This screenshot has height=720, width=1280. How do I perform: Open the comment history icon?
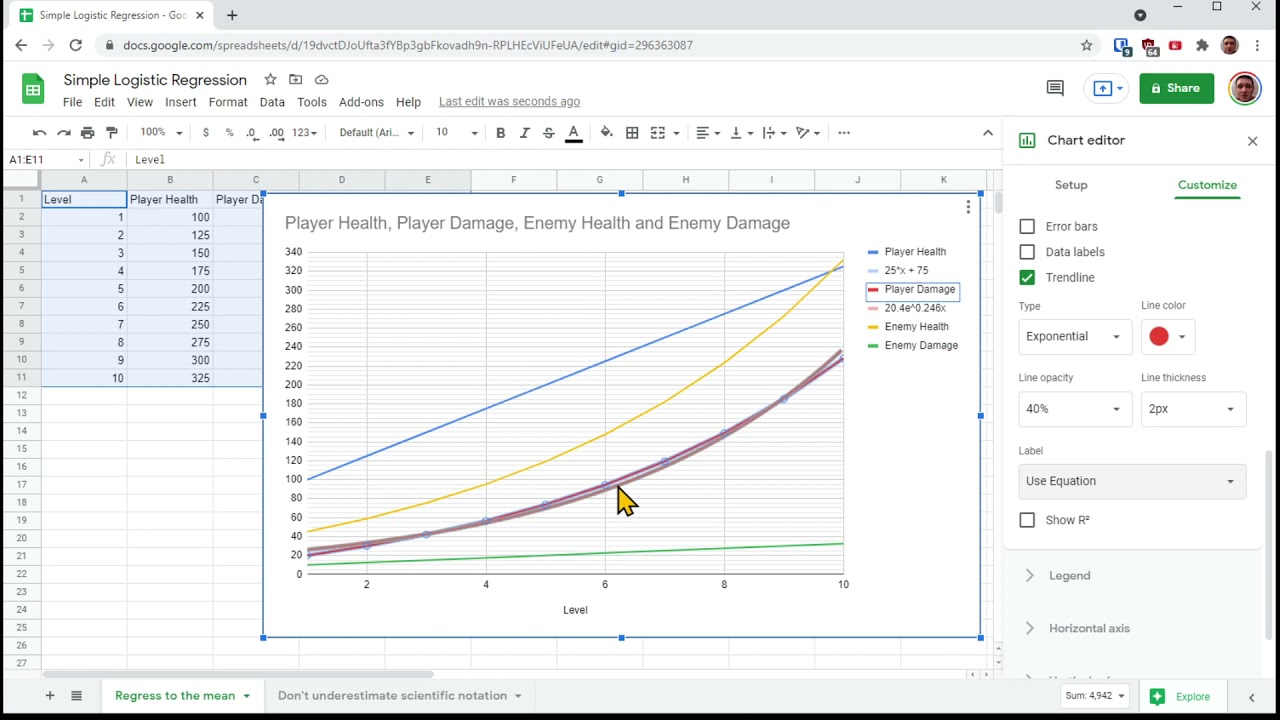(x=1055, y=88)
